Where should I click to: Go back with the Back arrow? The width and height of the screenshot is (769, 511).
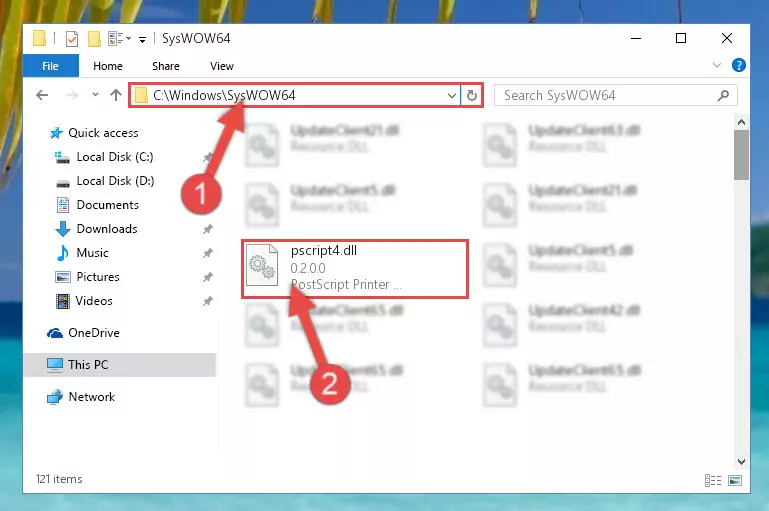pos(42,95)
